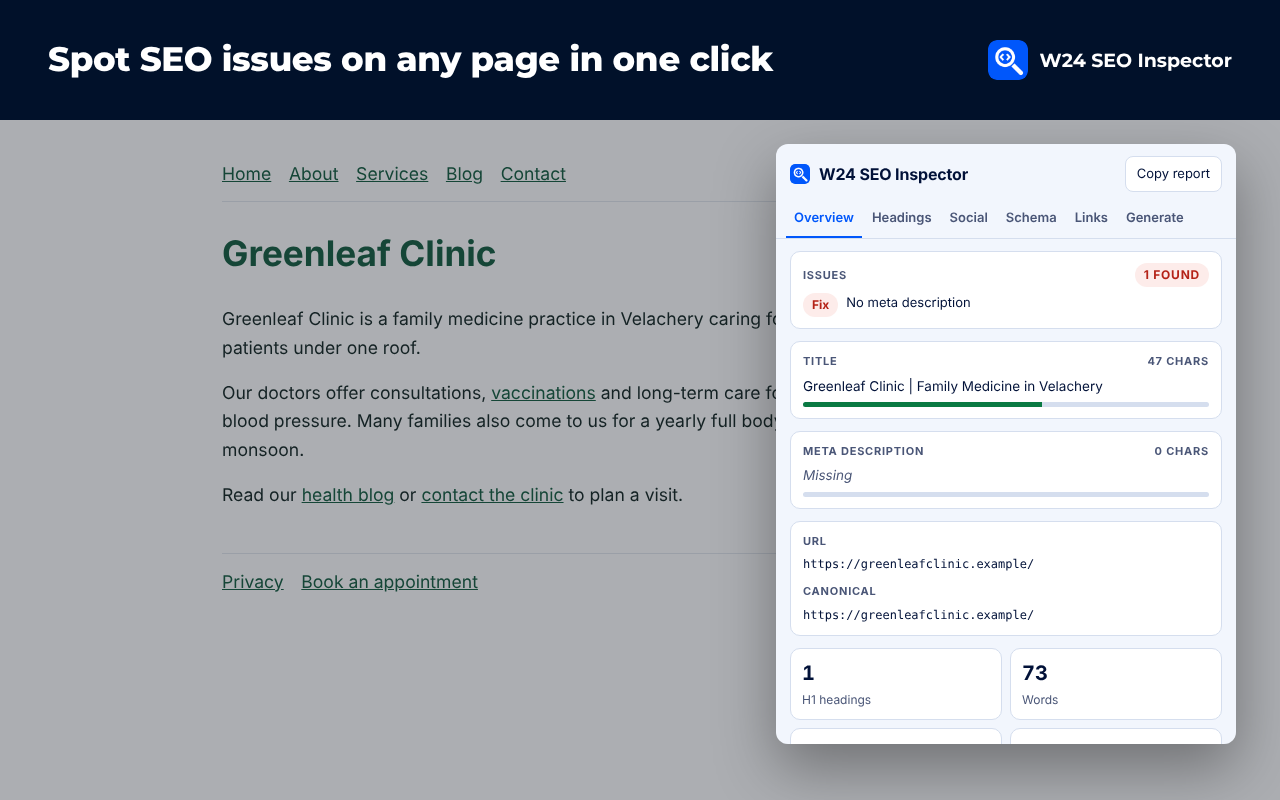Screen dimensions: 1280x800
Task: Click the Fix badge for missing meta description
Action: point(820,305)
